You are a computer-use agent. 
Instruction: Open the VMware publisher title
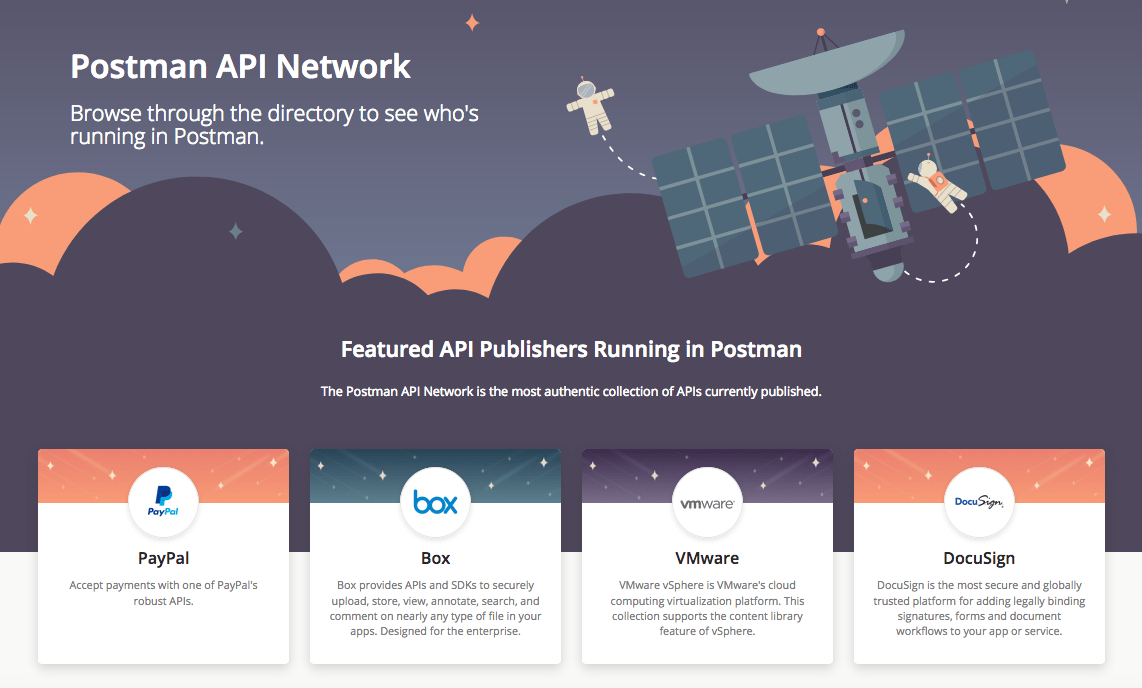click(x=707, y=558)
